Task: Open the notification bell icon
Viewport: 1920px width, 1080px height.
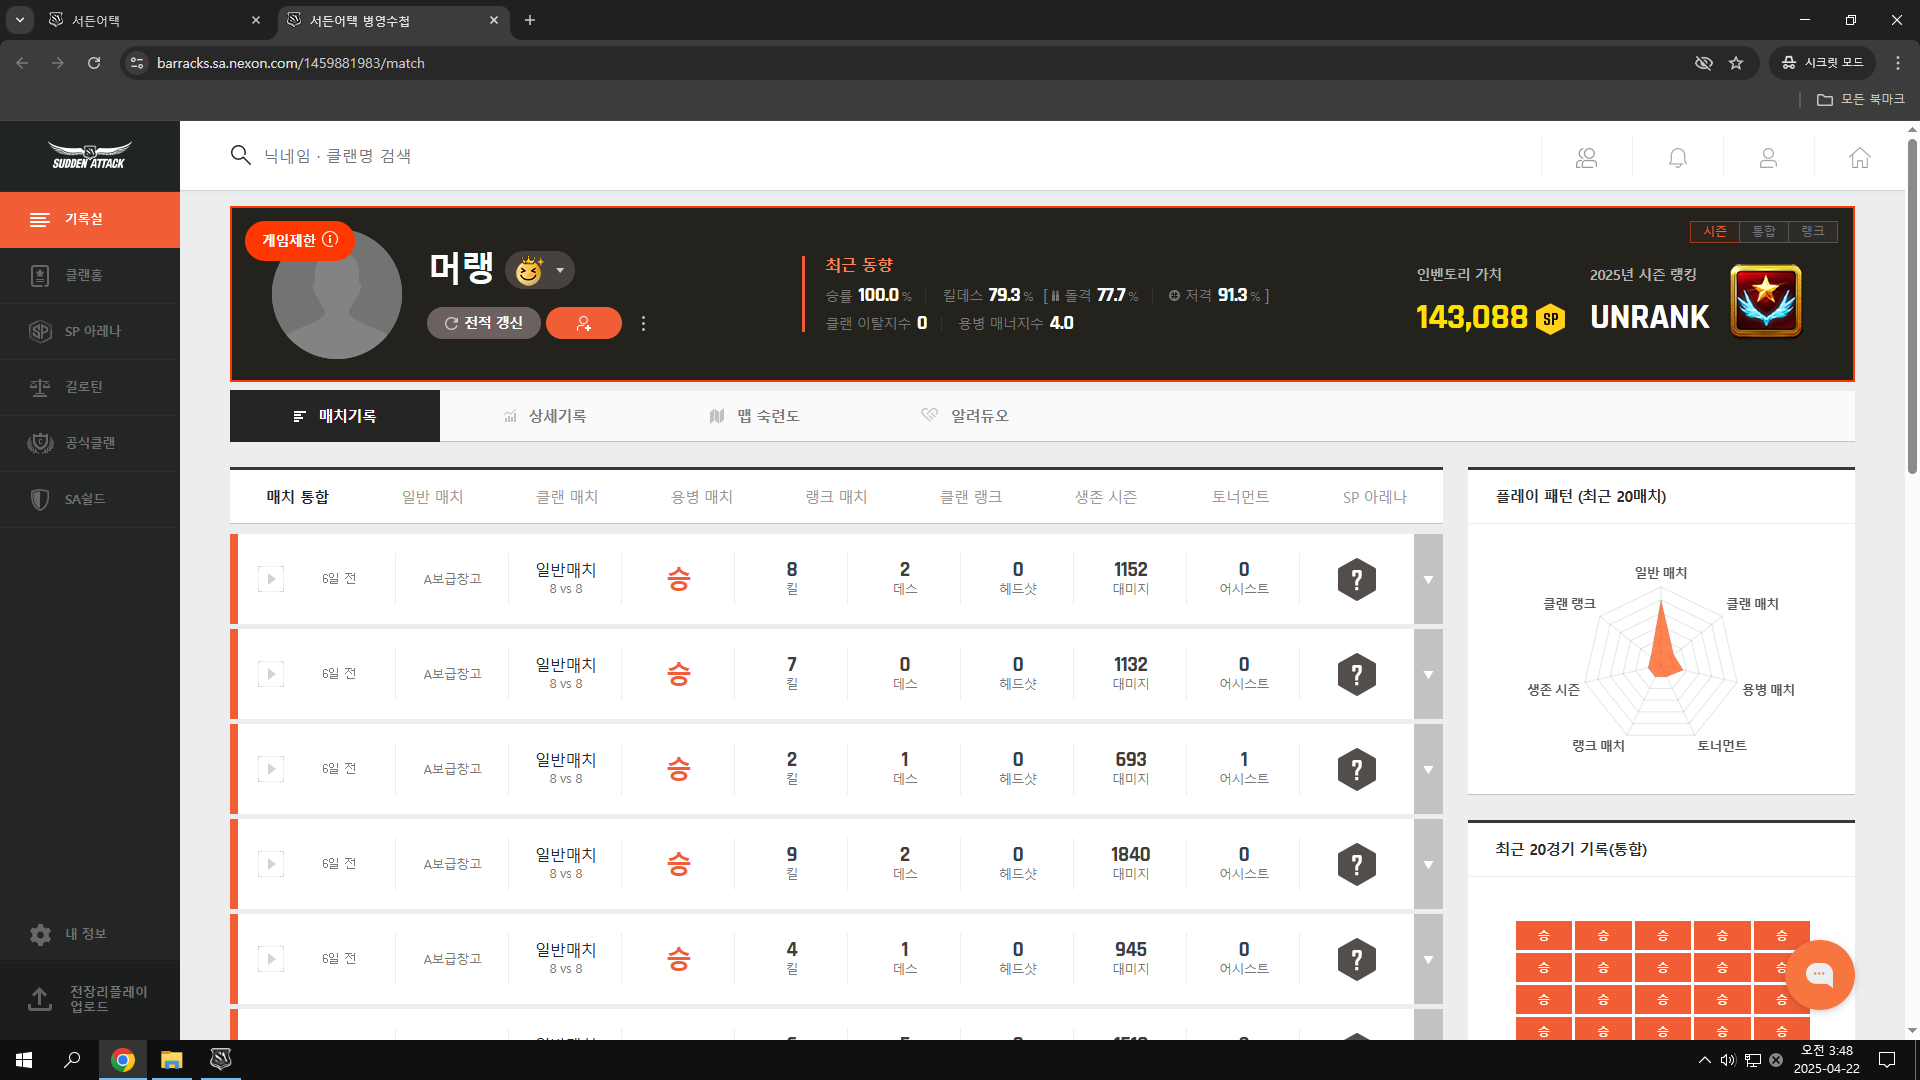Action: (x=1677, y=158)
